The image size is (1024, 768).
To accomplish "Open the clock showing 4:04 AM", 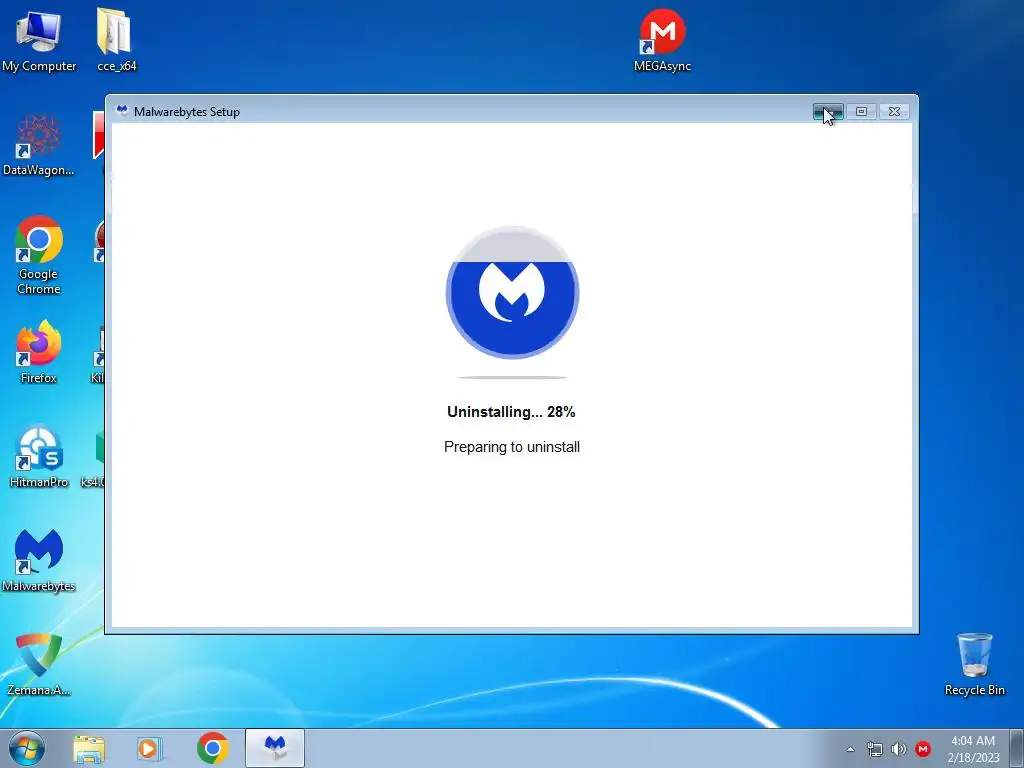I will (973, 748).
